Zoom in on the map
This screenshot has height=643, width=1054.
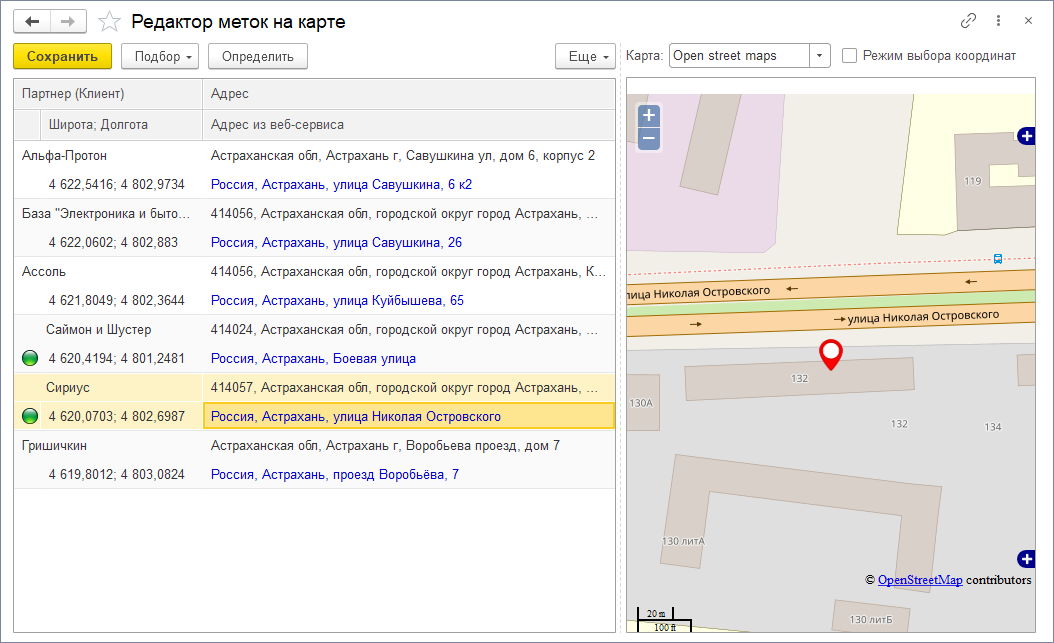tap(649, 116)
